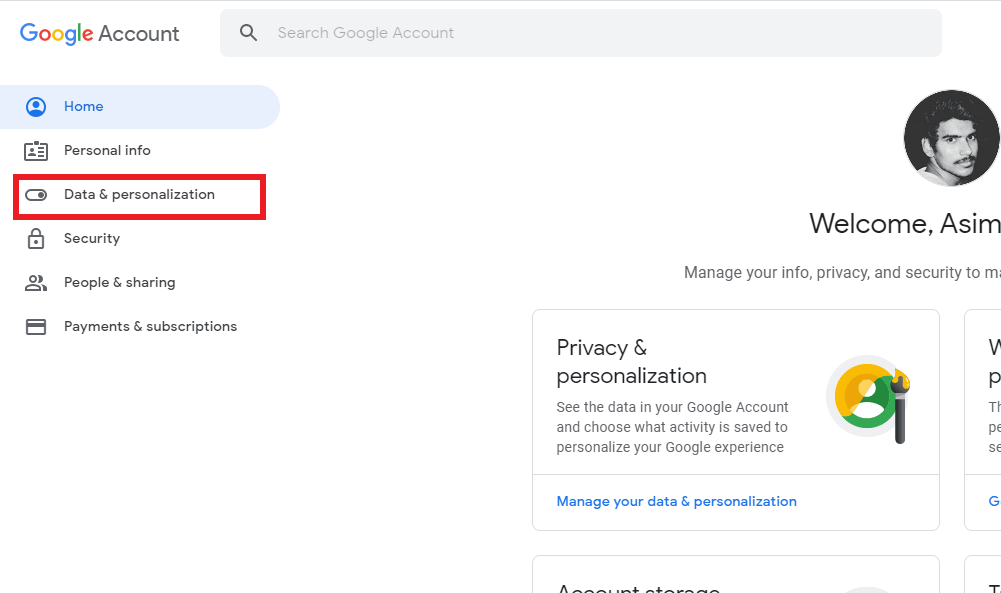Click the Data & personalization toggle icon

[x=36, y=195]
